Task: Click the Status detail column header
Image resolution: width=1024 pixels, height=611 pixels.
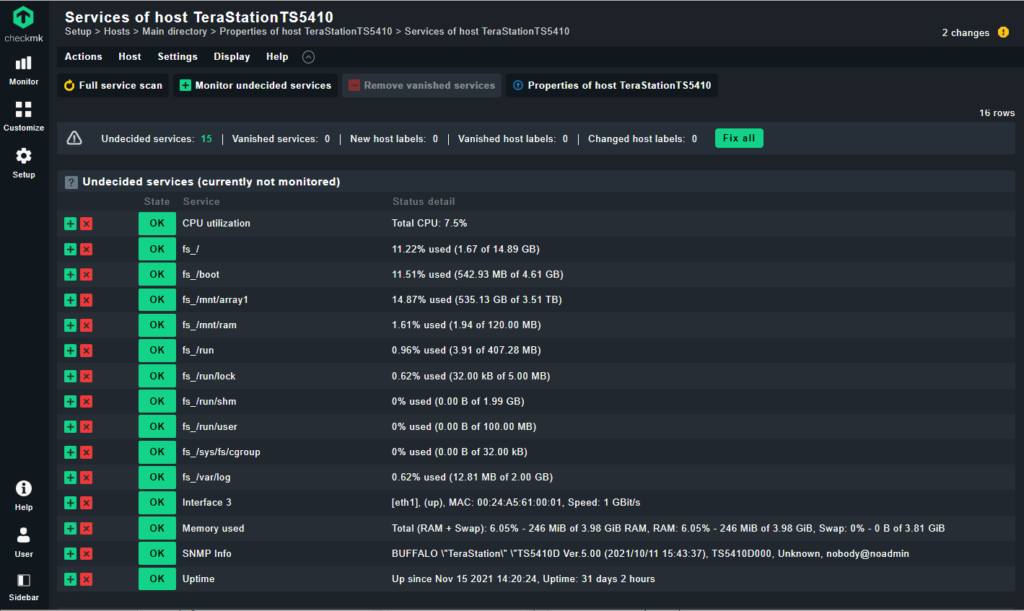Action: click(423, 202)
